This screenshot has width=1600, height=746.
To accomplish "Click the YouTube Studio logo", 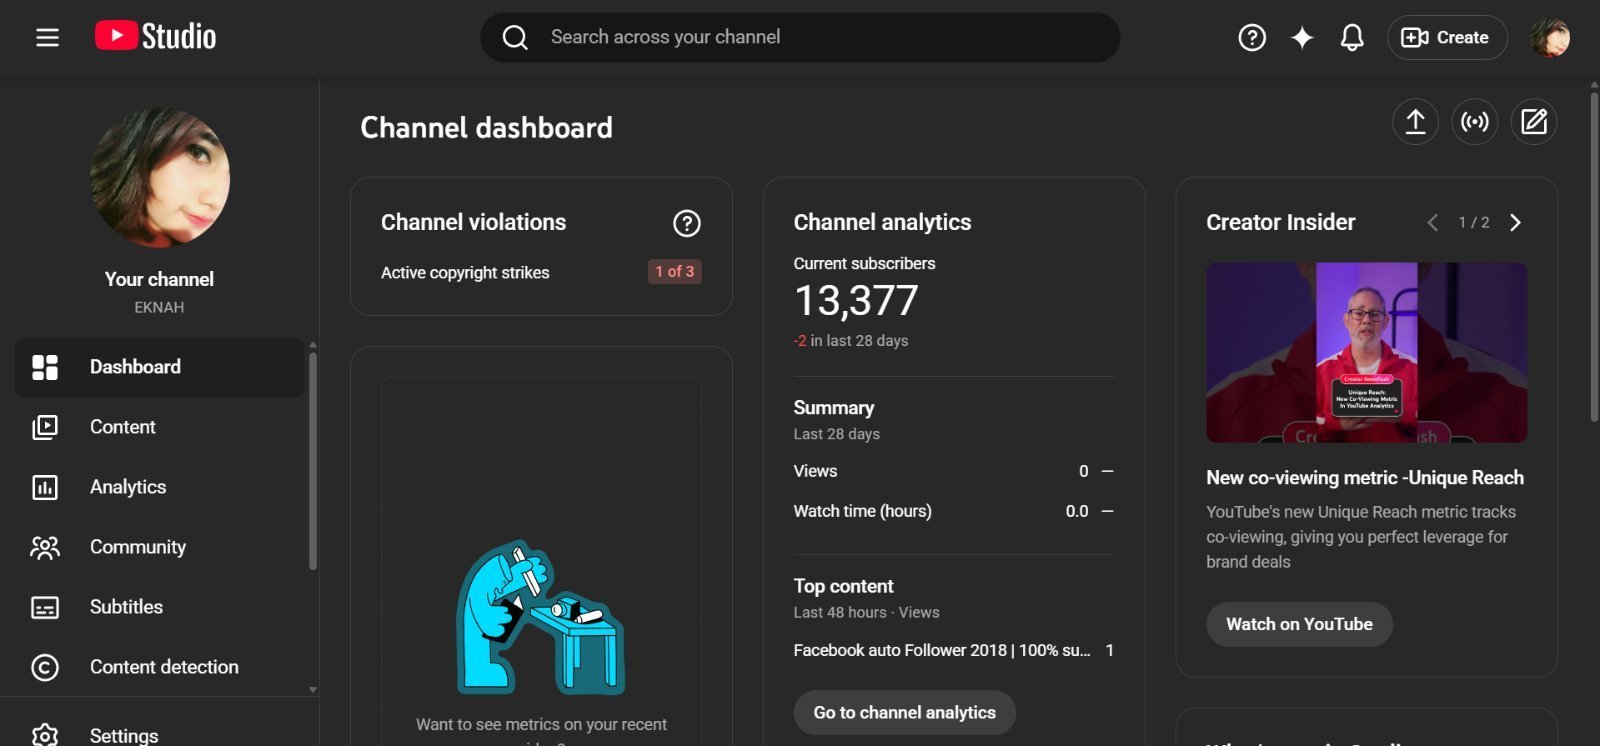I will click(156, 36).
